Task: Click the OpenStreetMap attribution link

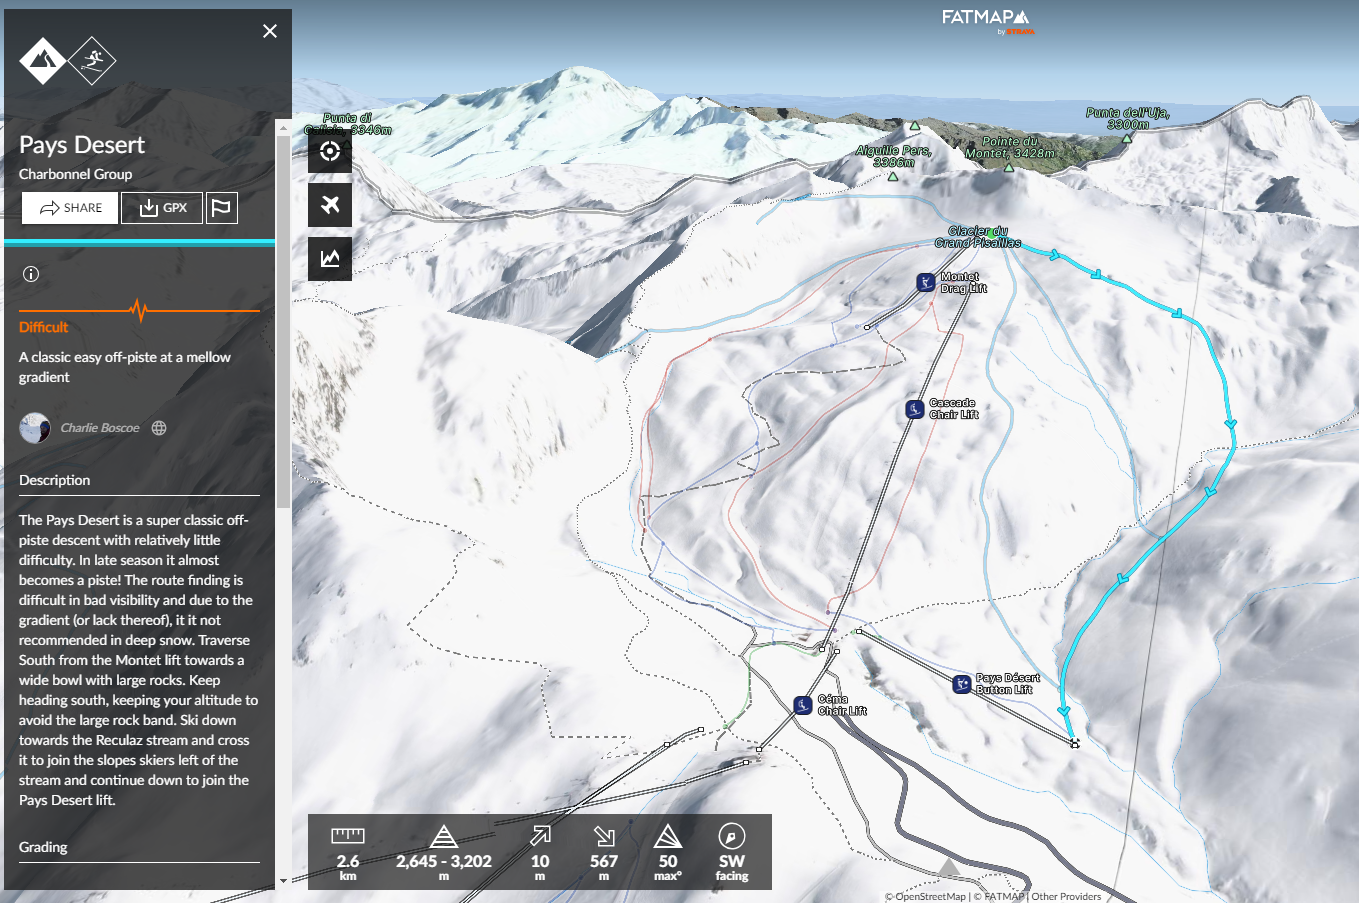Action: tap(929, 896)
